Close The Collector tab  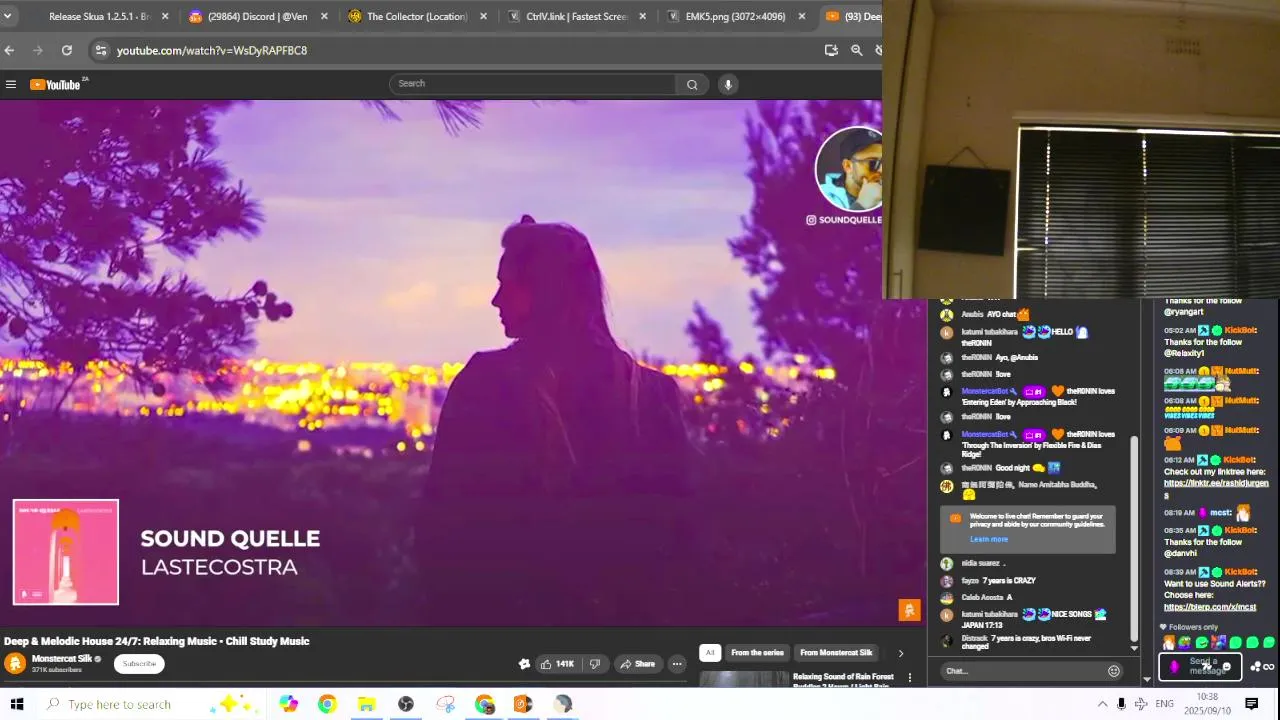pos(483,16)
